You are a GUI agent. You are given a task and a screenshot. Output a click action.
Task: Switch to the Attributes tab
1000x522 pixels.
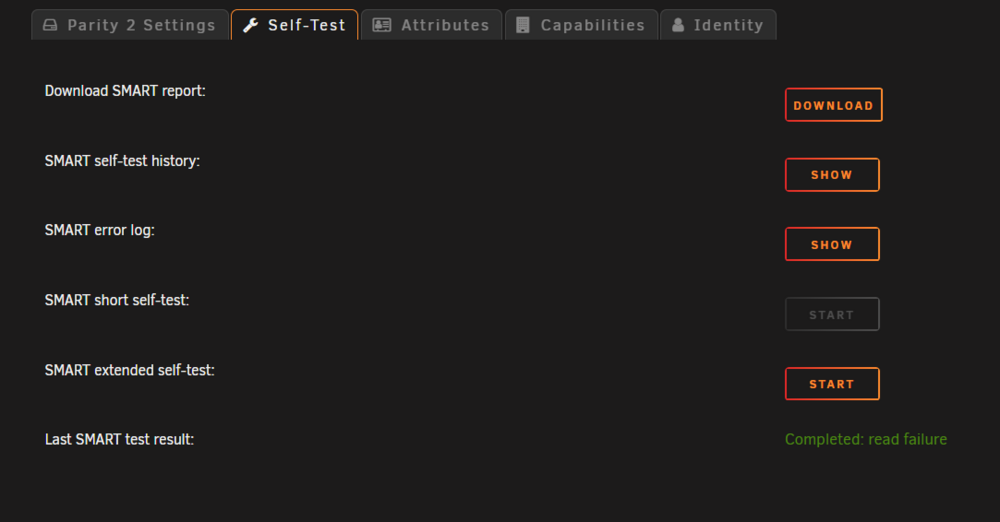tap(431, 25)
